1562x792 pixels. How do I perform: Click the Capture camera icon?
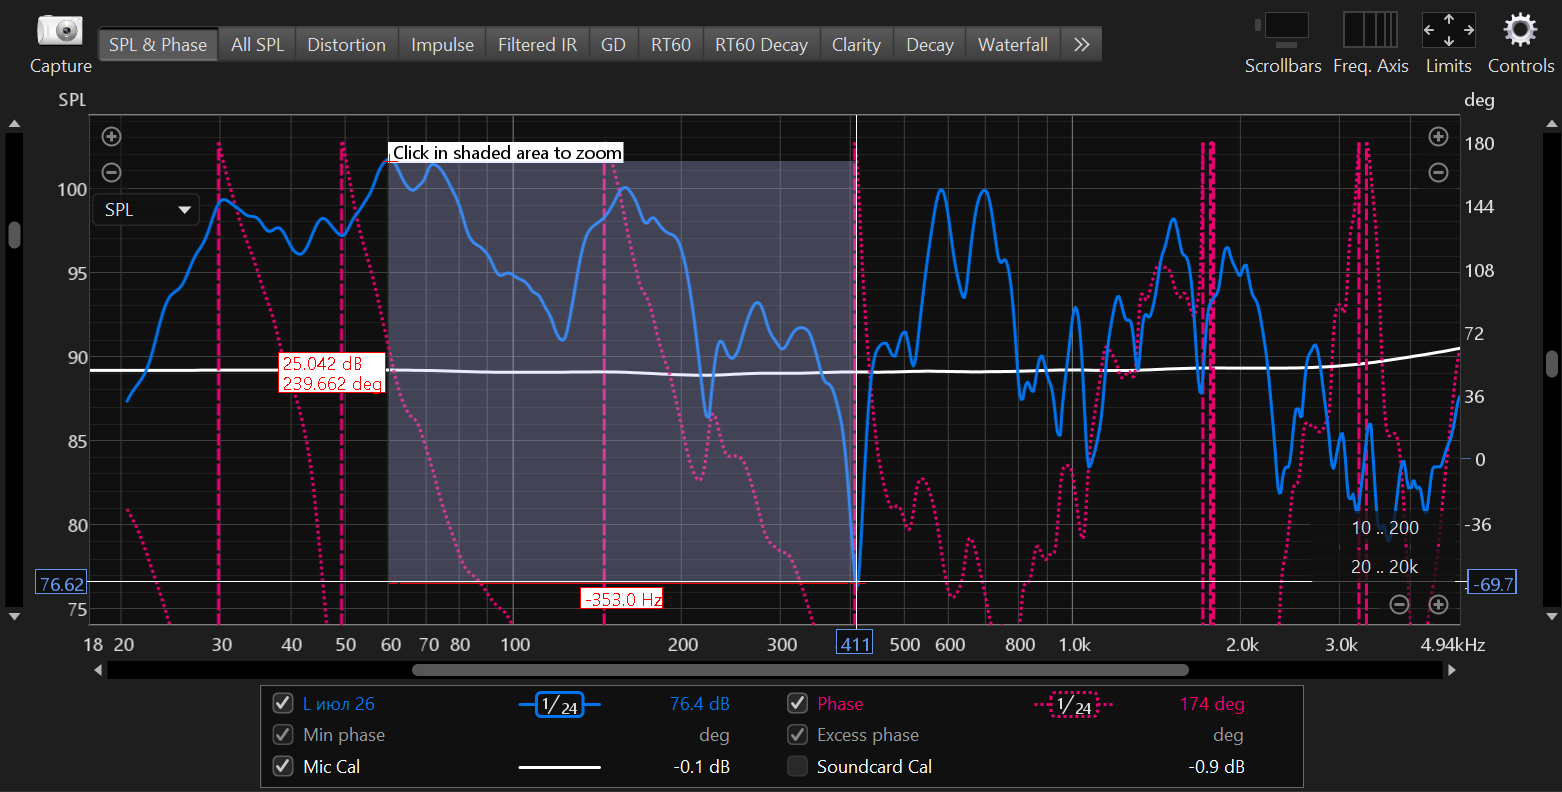[60, 31]
